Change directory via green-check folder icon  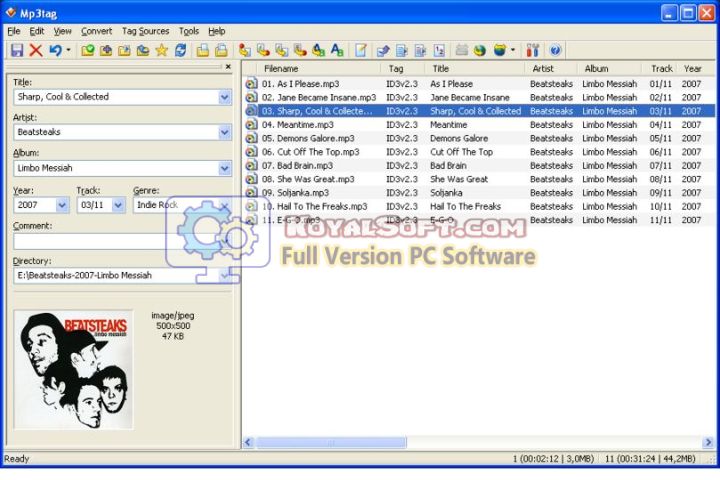pos(87,50)
